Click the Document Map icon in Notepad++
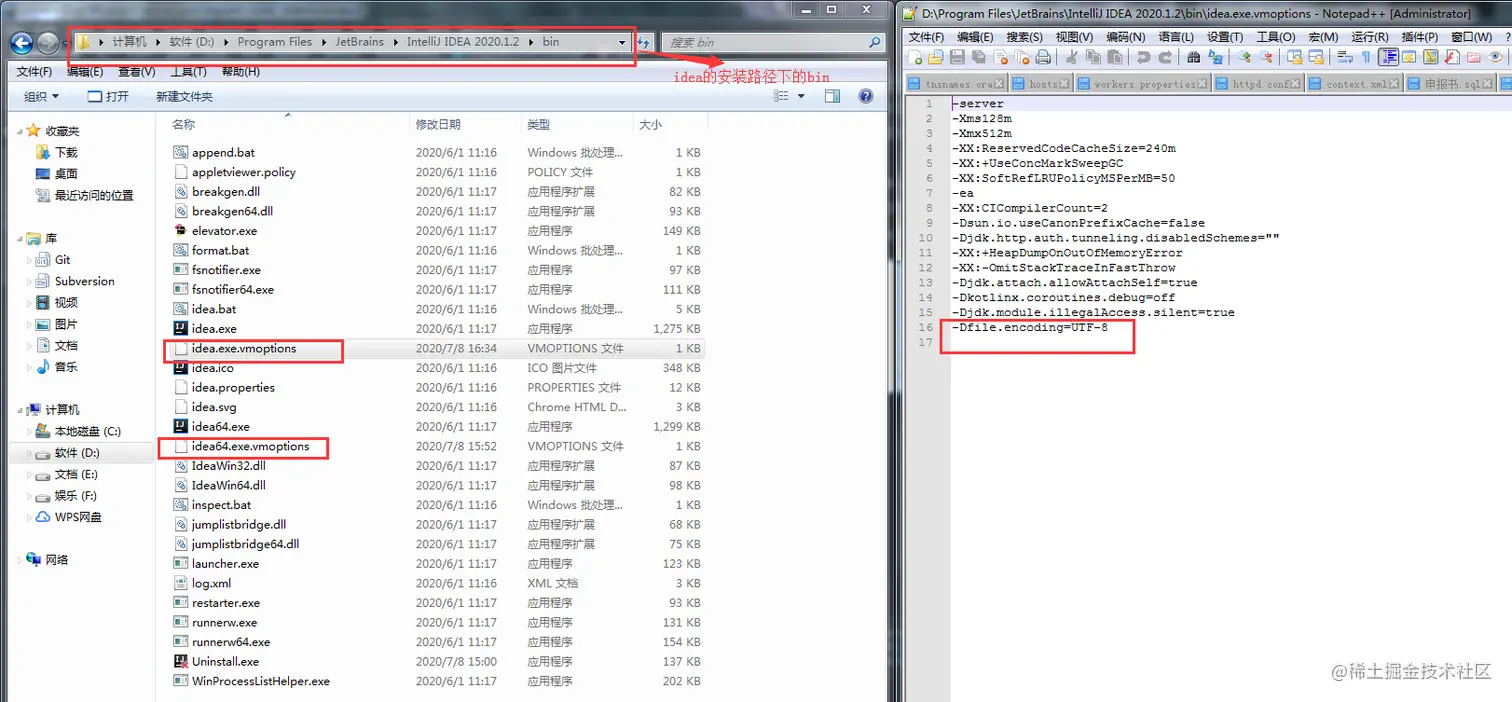 (1431, 57)
